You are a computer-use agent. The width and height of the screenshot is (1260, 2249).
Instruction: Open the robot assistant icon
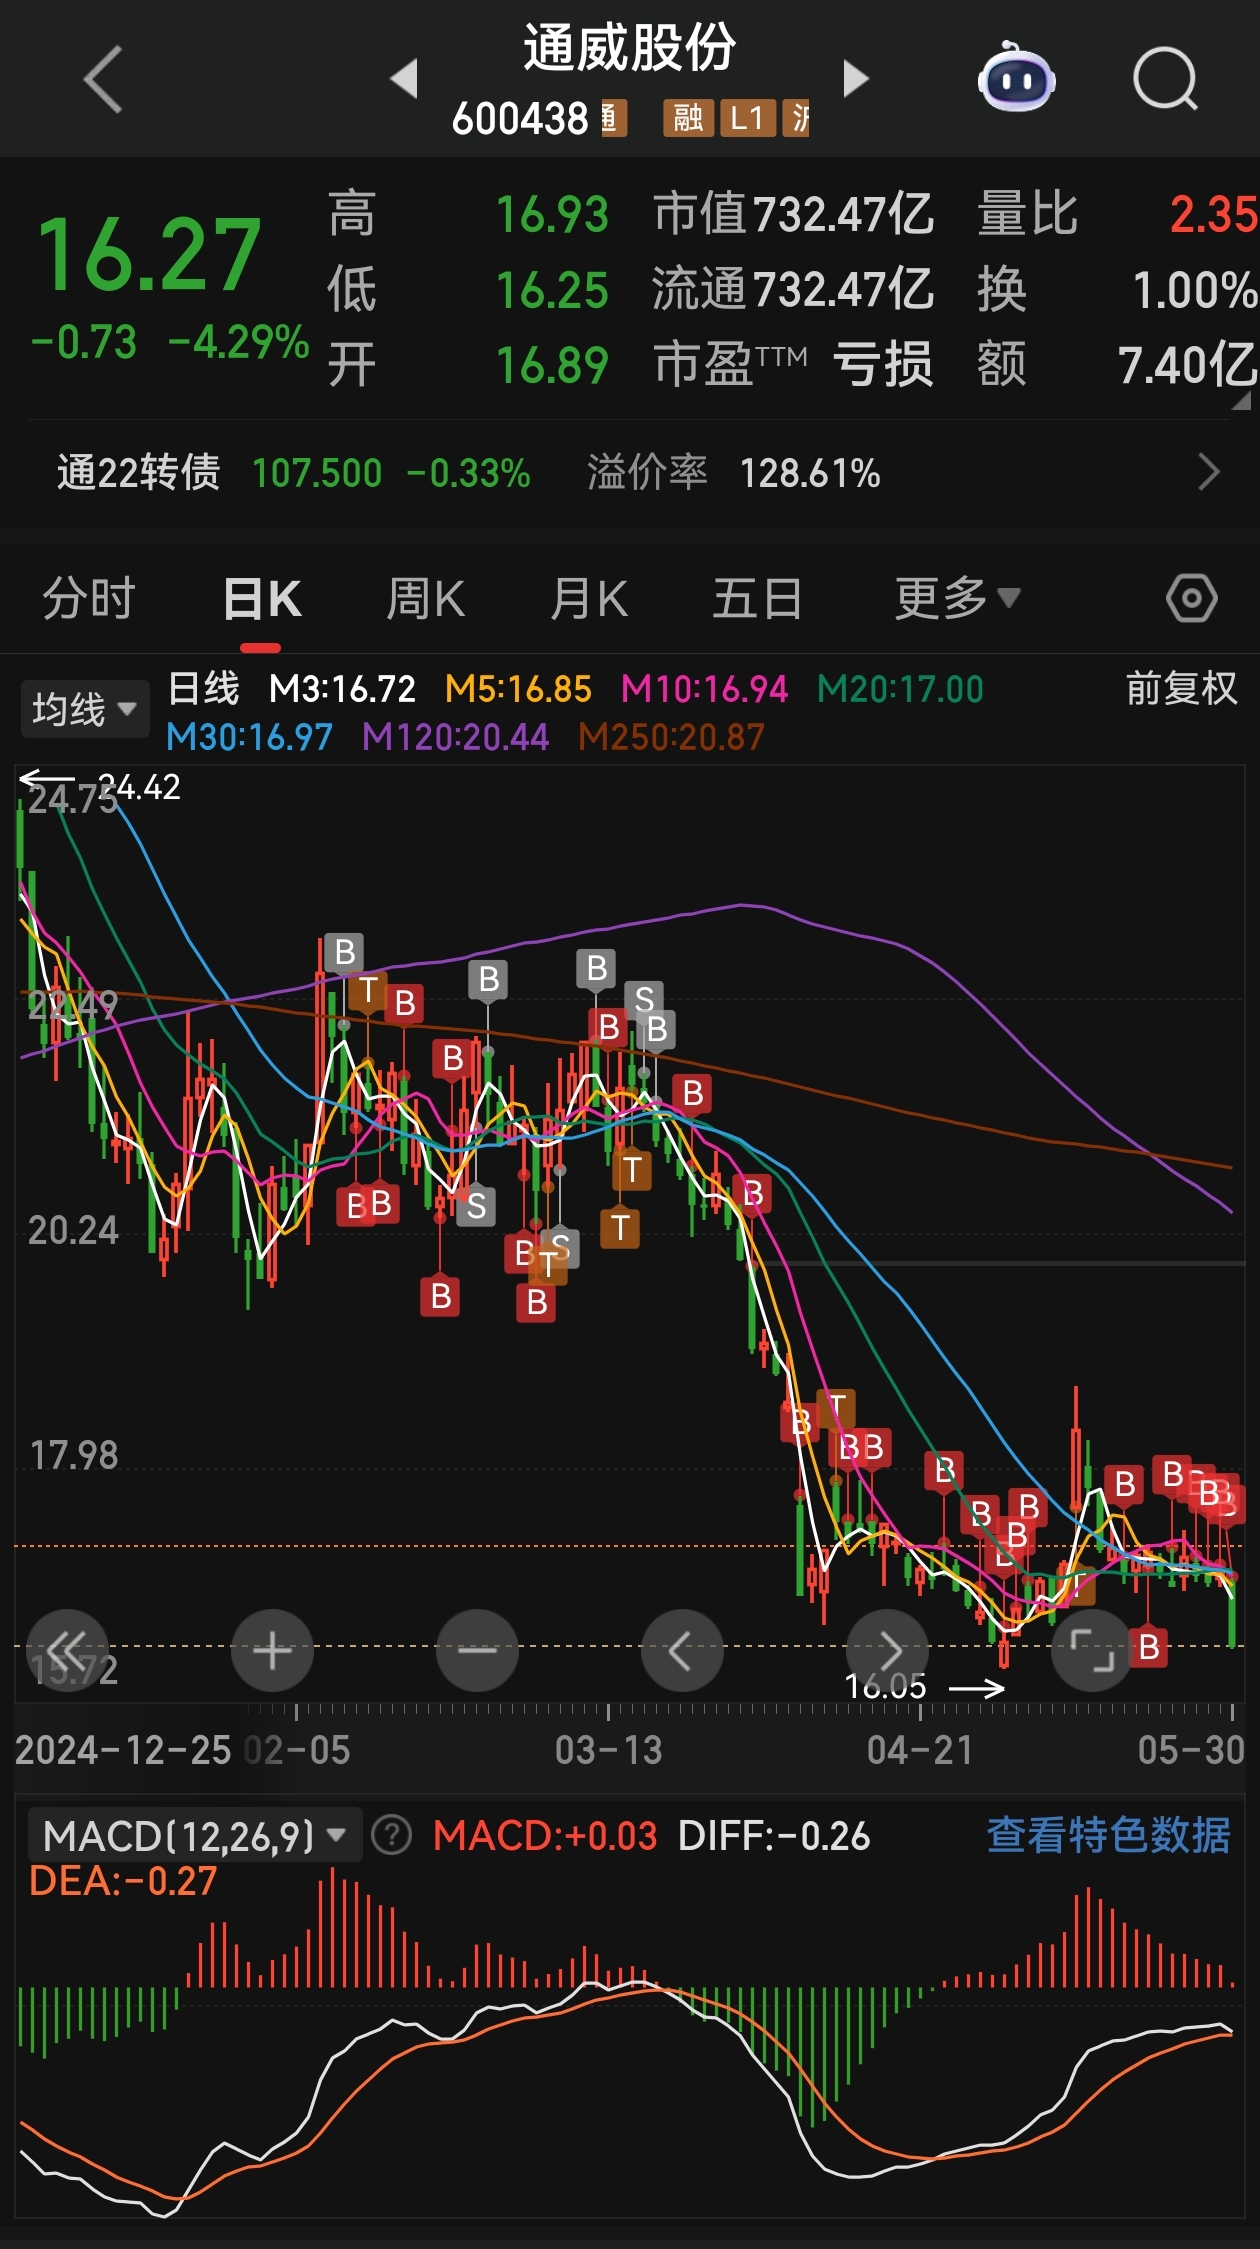click(x=1016, y=77)
